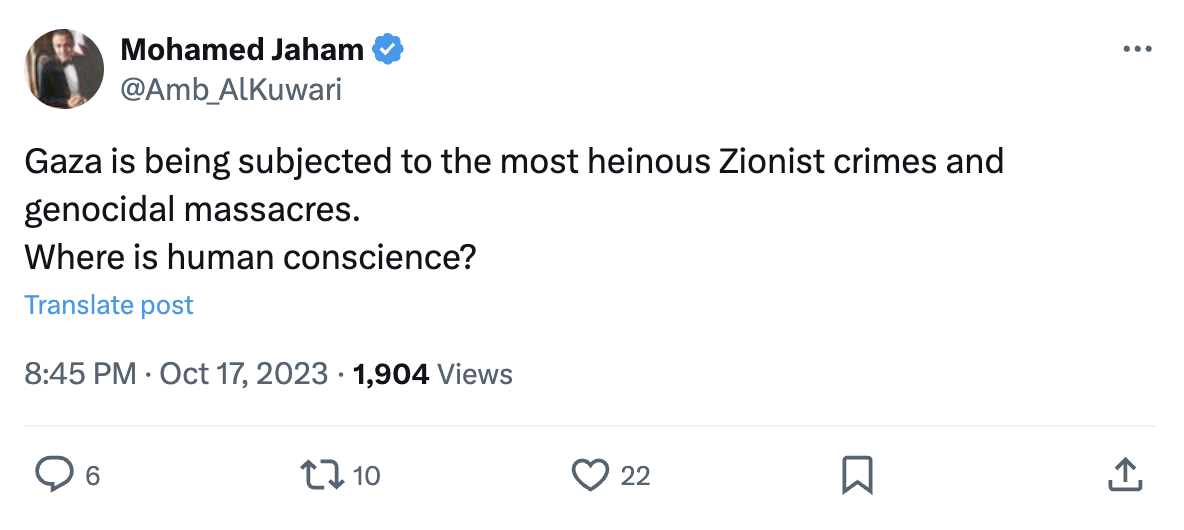Click the share upload icon
This screenshot has width=1184, height=530.
(1124, 475)
